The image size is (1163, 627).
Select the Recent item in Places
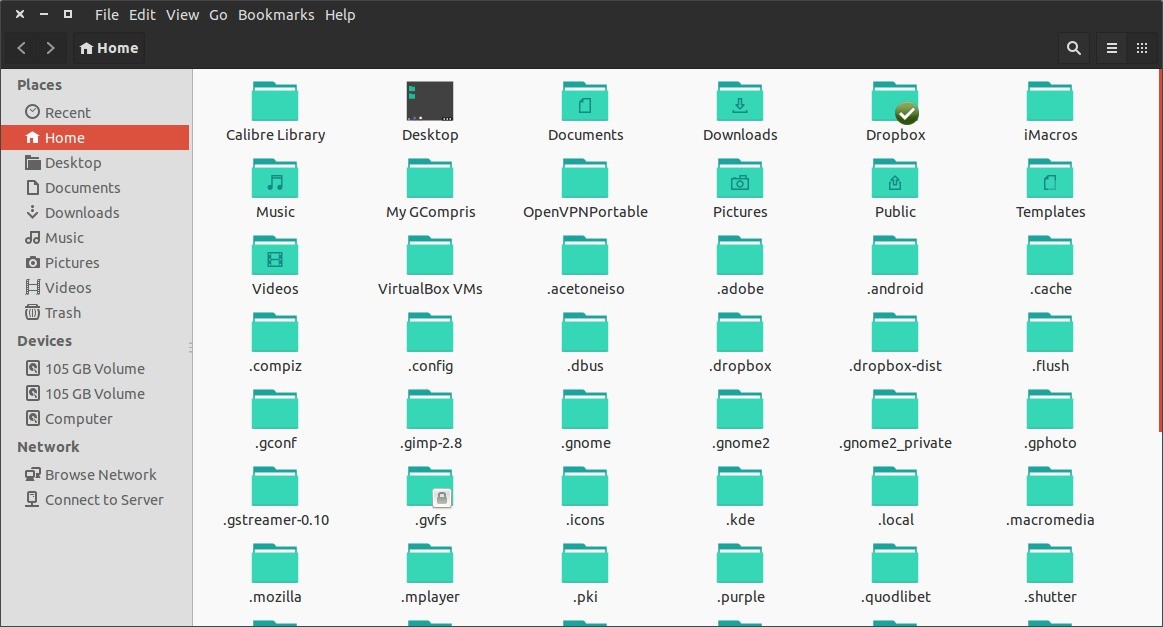(x=68, y=112)
